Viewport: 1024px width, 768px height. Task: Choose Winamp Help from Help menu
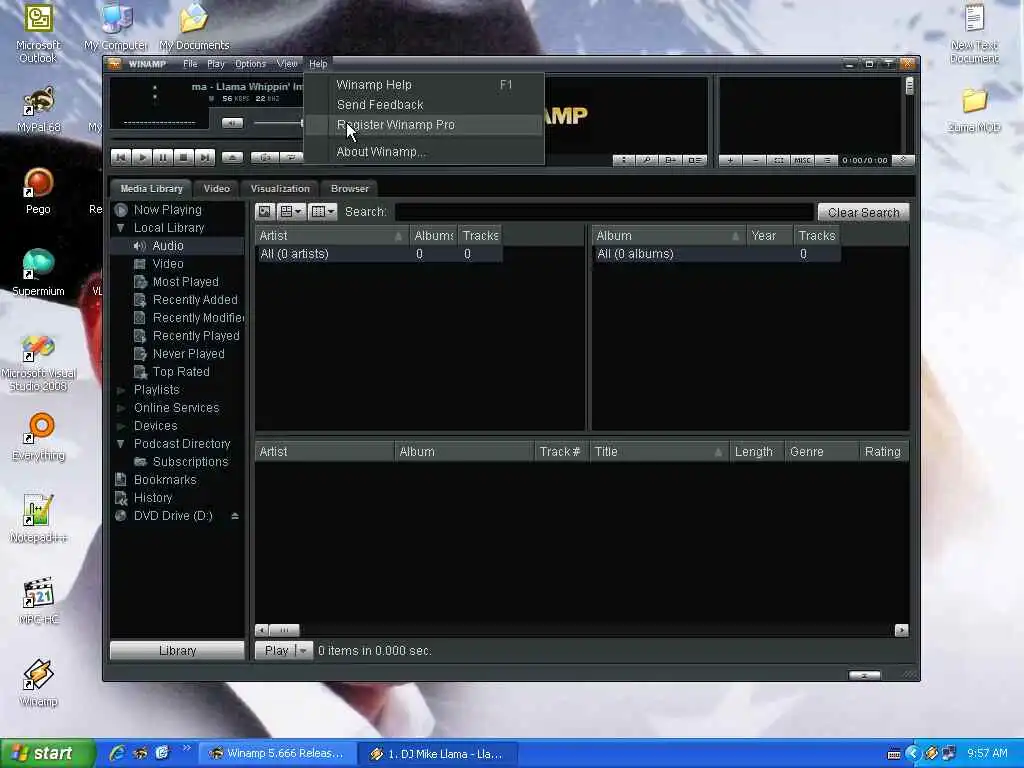click(424, 85)
